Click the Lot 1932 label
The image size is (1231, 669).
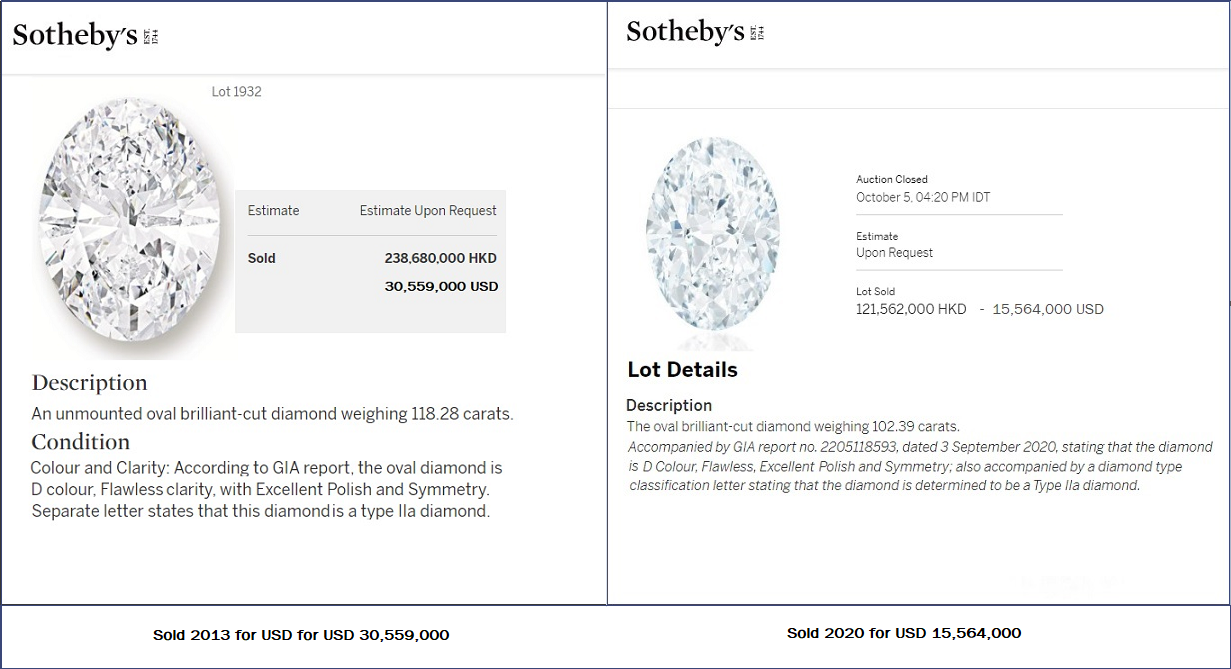tap(236, 92)
